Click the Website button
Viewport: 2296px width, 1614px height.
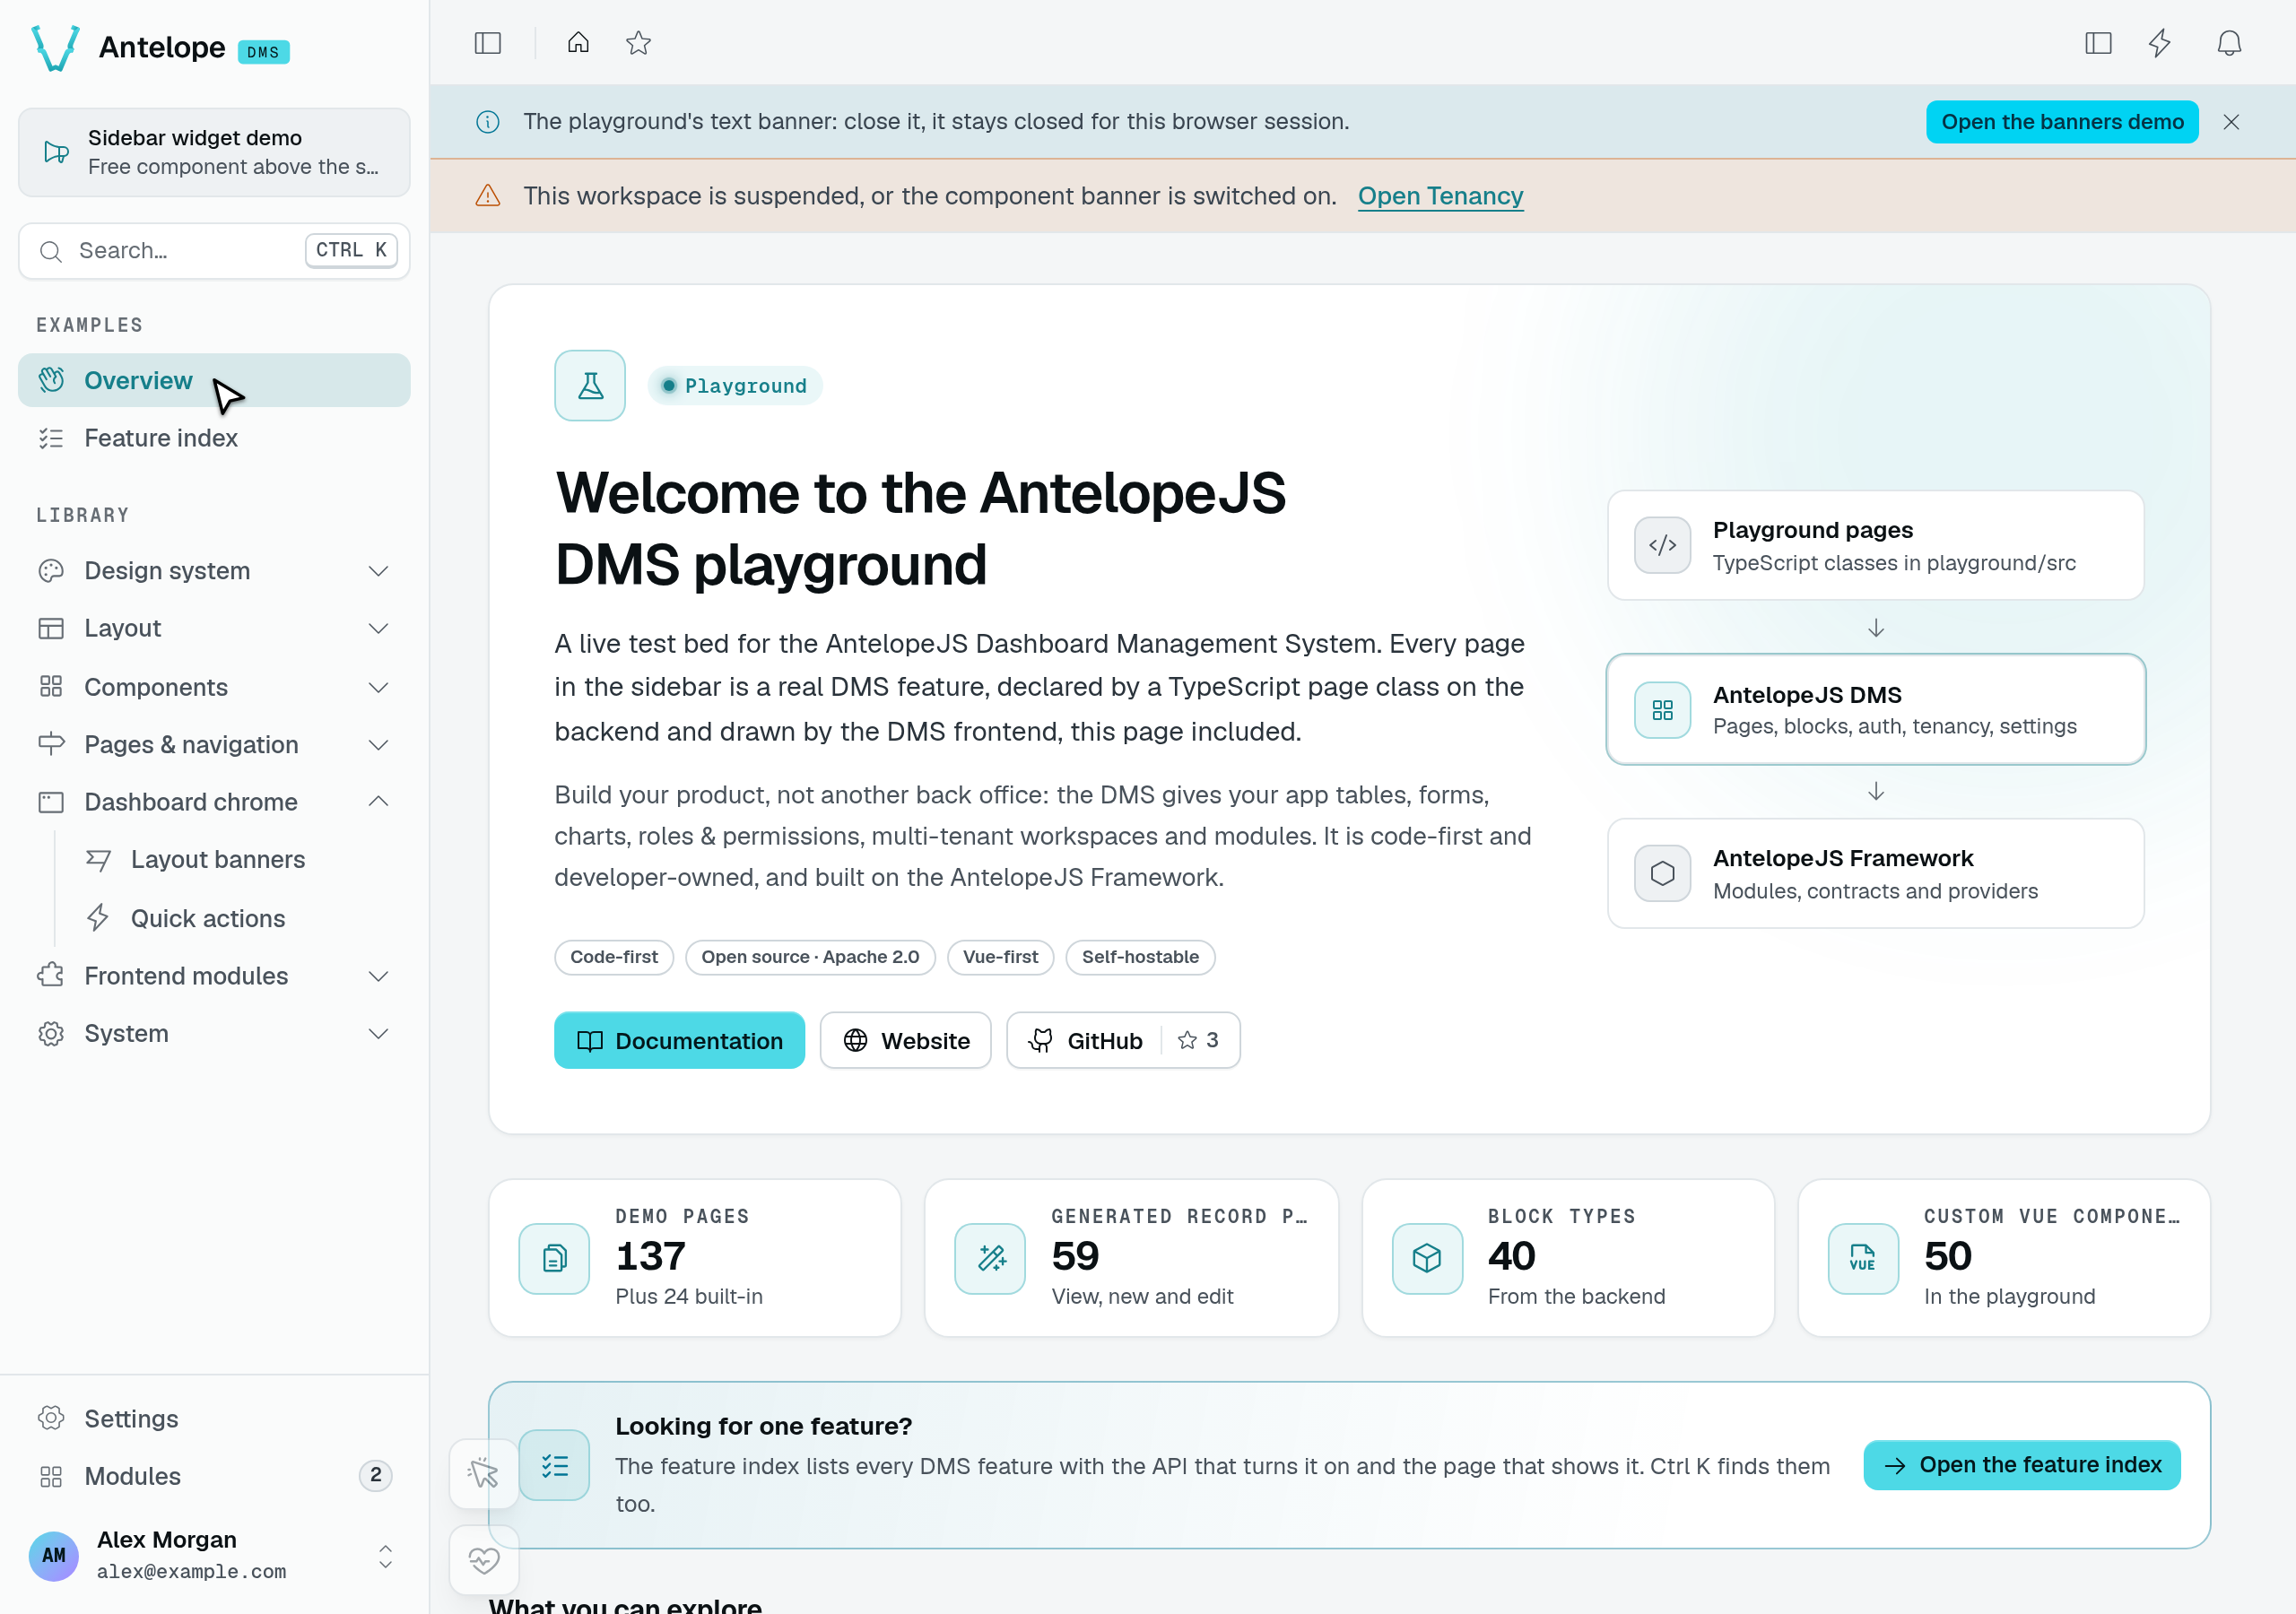click(x=906, y=1040)
